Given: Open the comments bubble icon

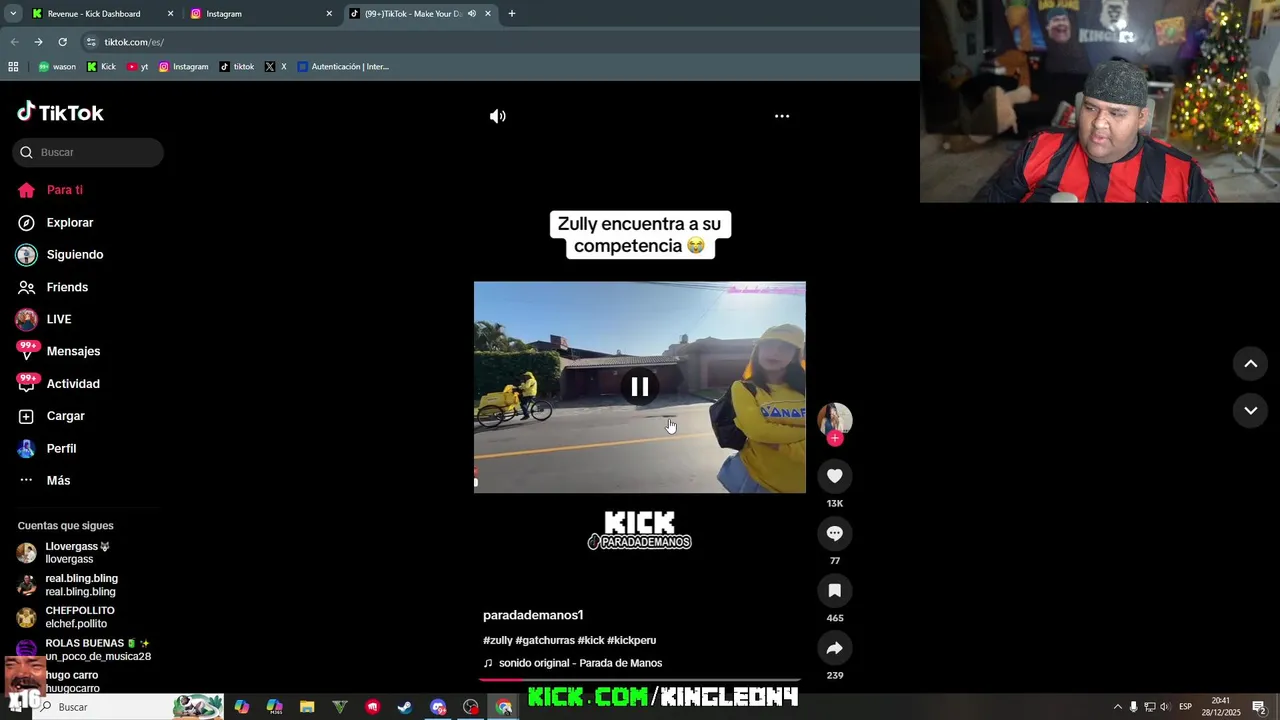Looking at the screenshot, I should (x=835, y=533).
